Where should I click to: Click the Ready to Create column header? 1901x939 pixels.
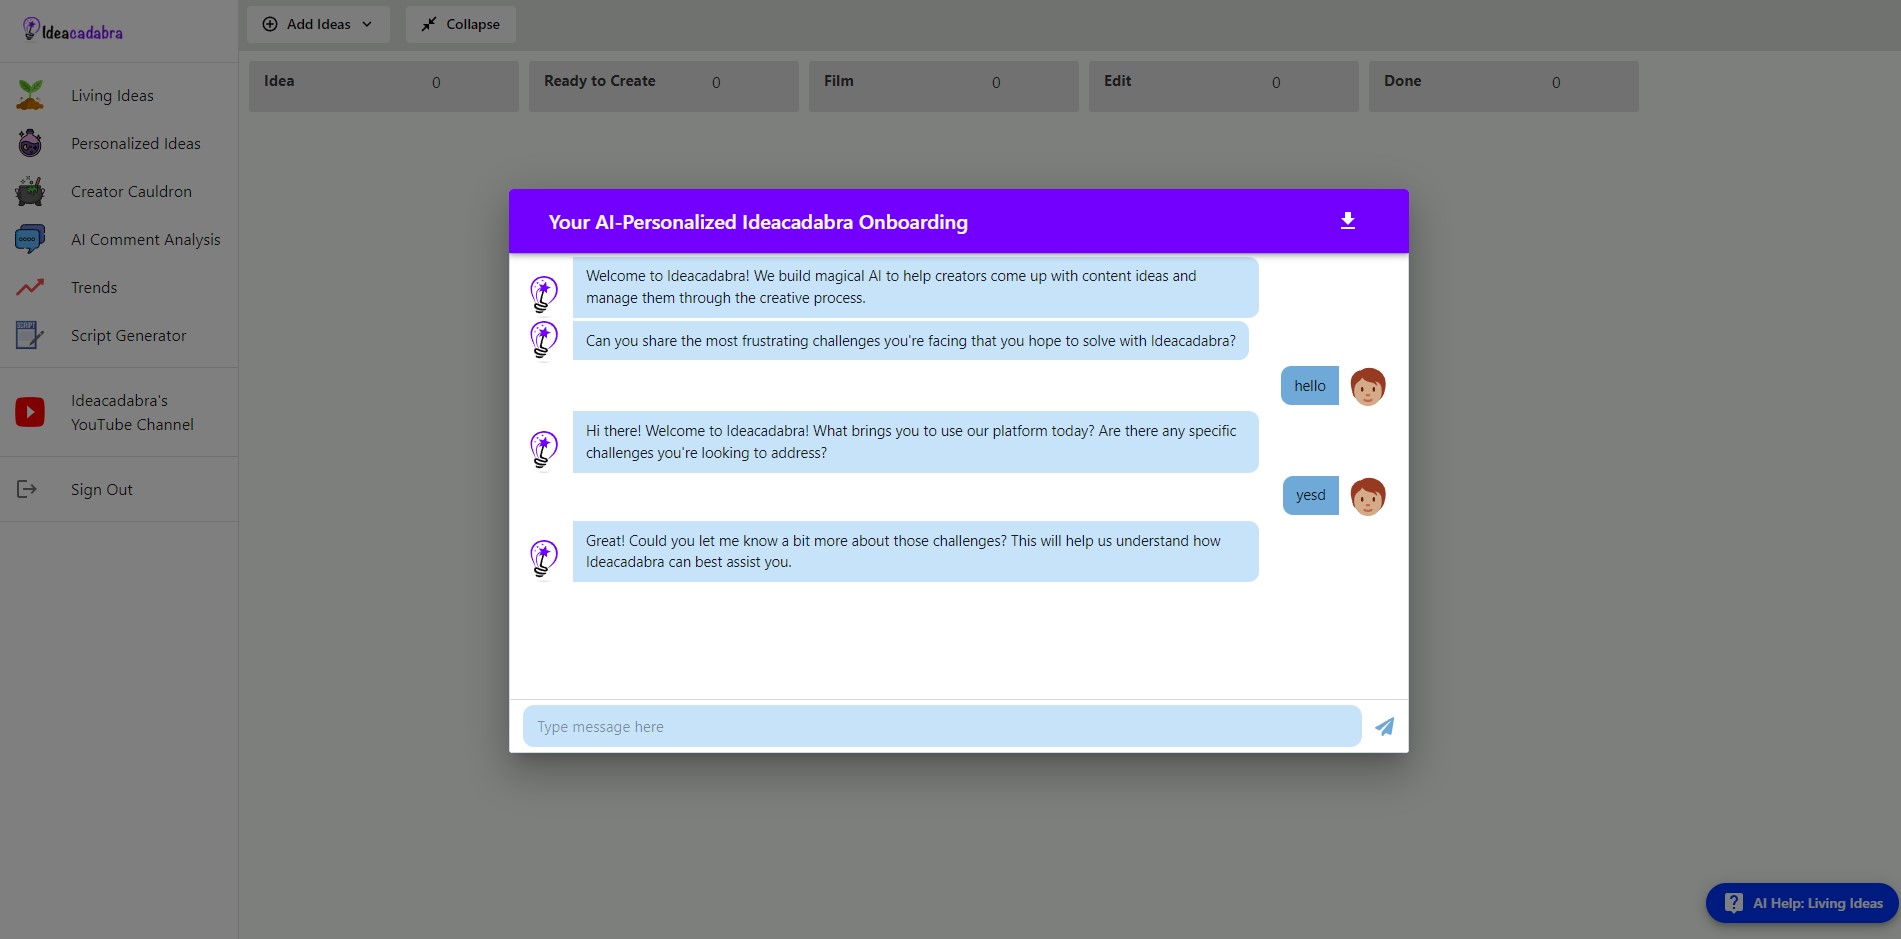click(x=664, y=86)
